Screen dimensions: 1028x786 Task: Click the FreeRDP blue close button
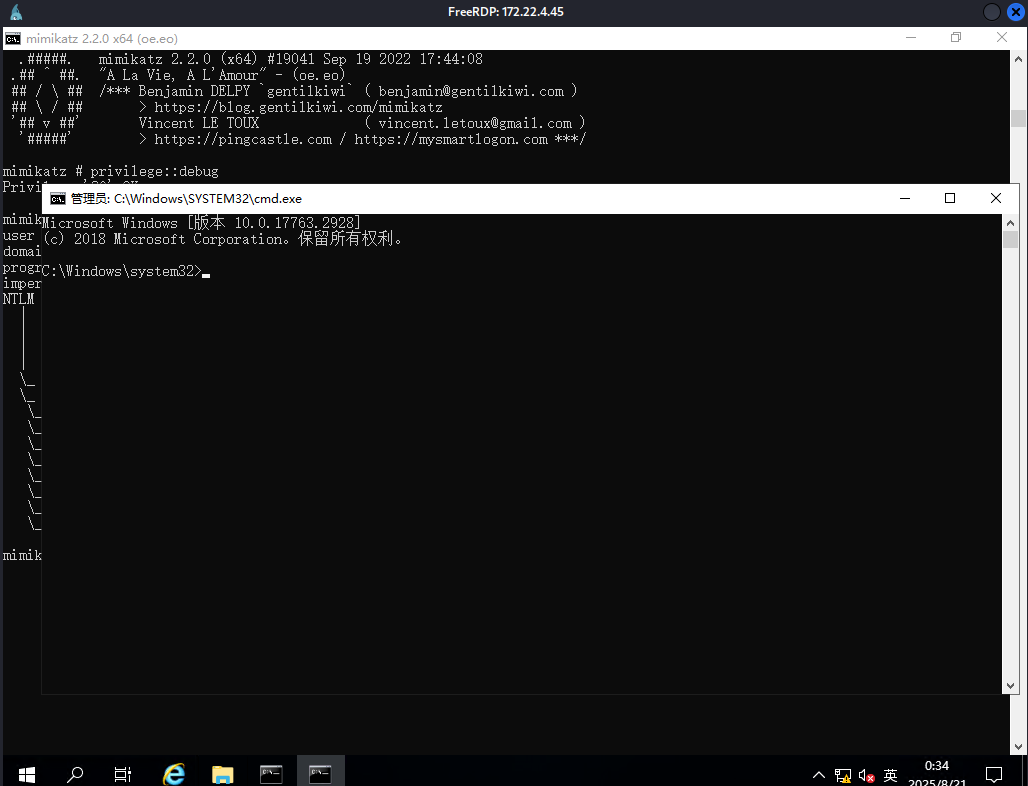[x=1016, y=12]
